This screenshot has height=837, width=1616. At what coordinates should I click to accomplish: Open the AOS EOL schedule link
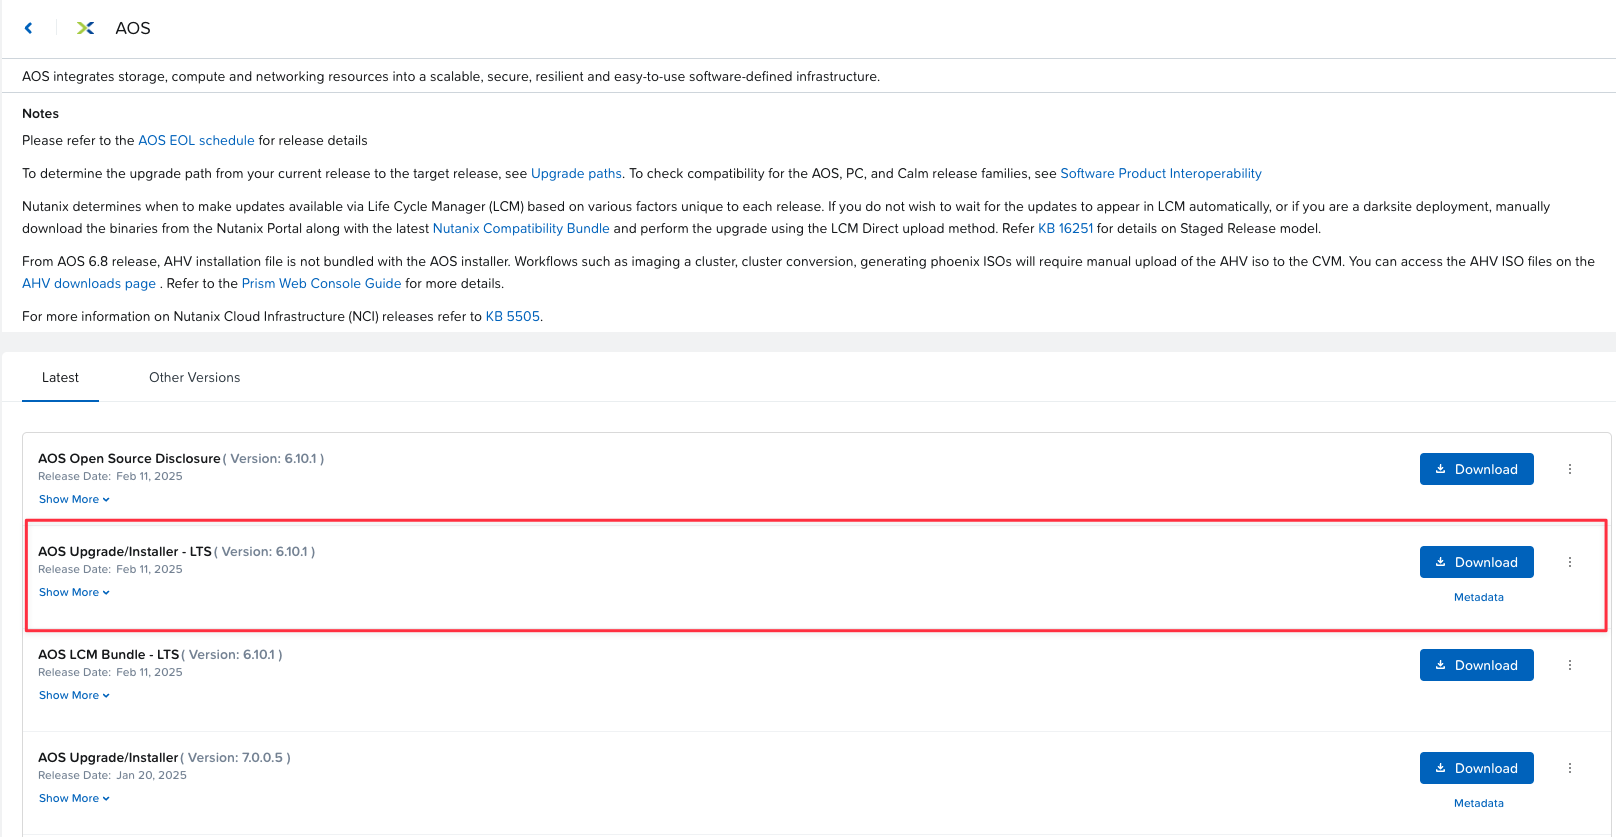(196, 141)
